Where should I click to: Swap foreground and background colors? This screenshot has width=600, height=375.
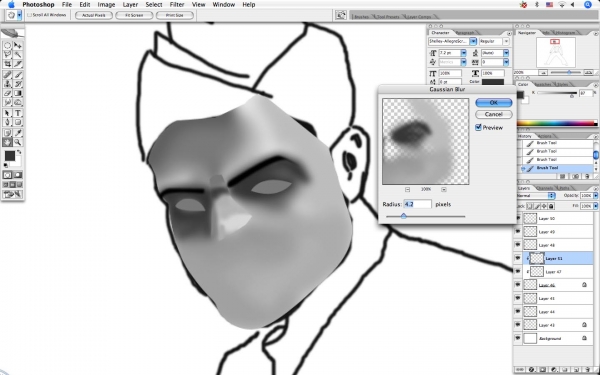click(x=19, y=152)
